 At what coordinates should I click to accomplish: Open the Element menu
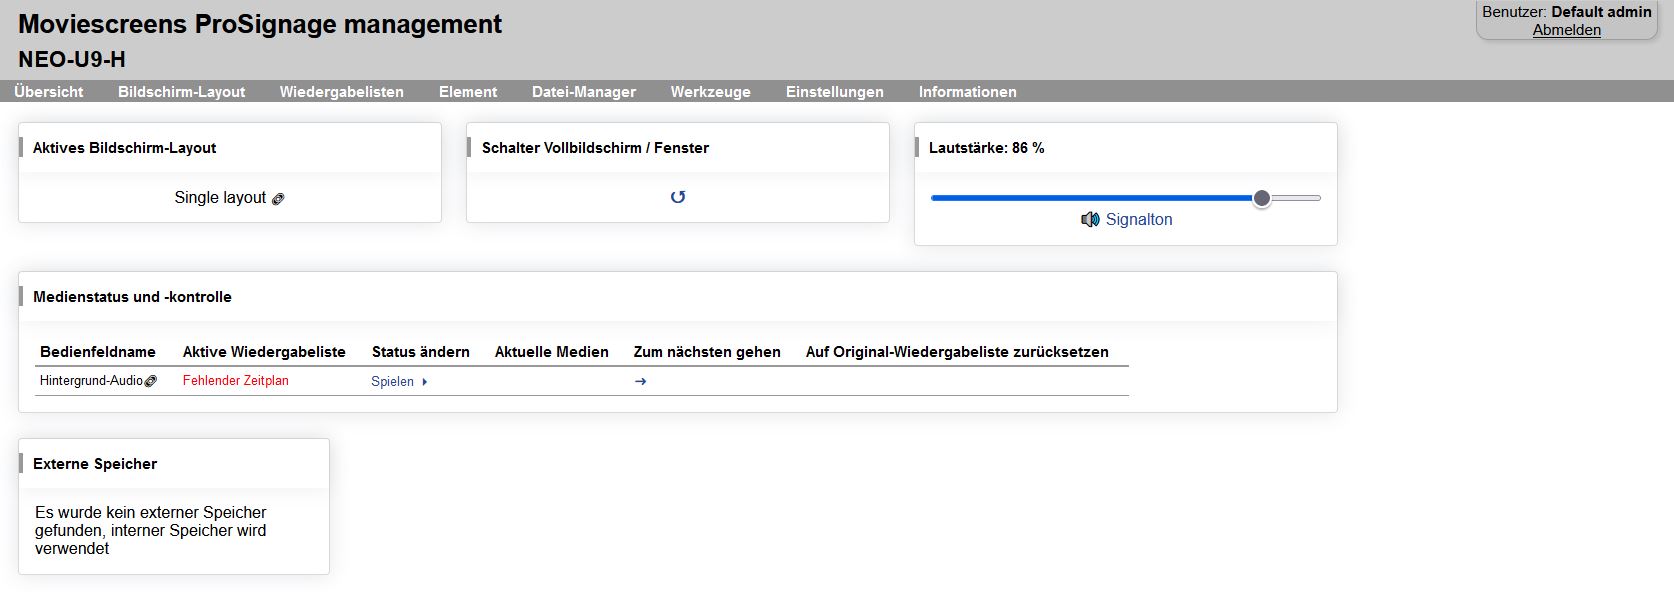coord(468,92)
